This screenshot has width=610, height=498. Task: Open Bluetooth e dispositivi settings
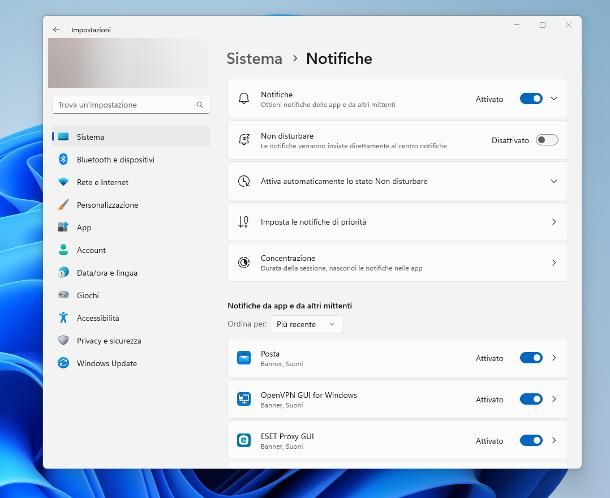[x=131, y=159]
